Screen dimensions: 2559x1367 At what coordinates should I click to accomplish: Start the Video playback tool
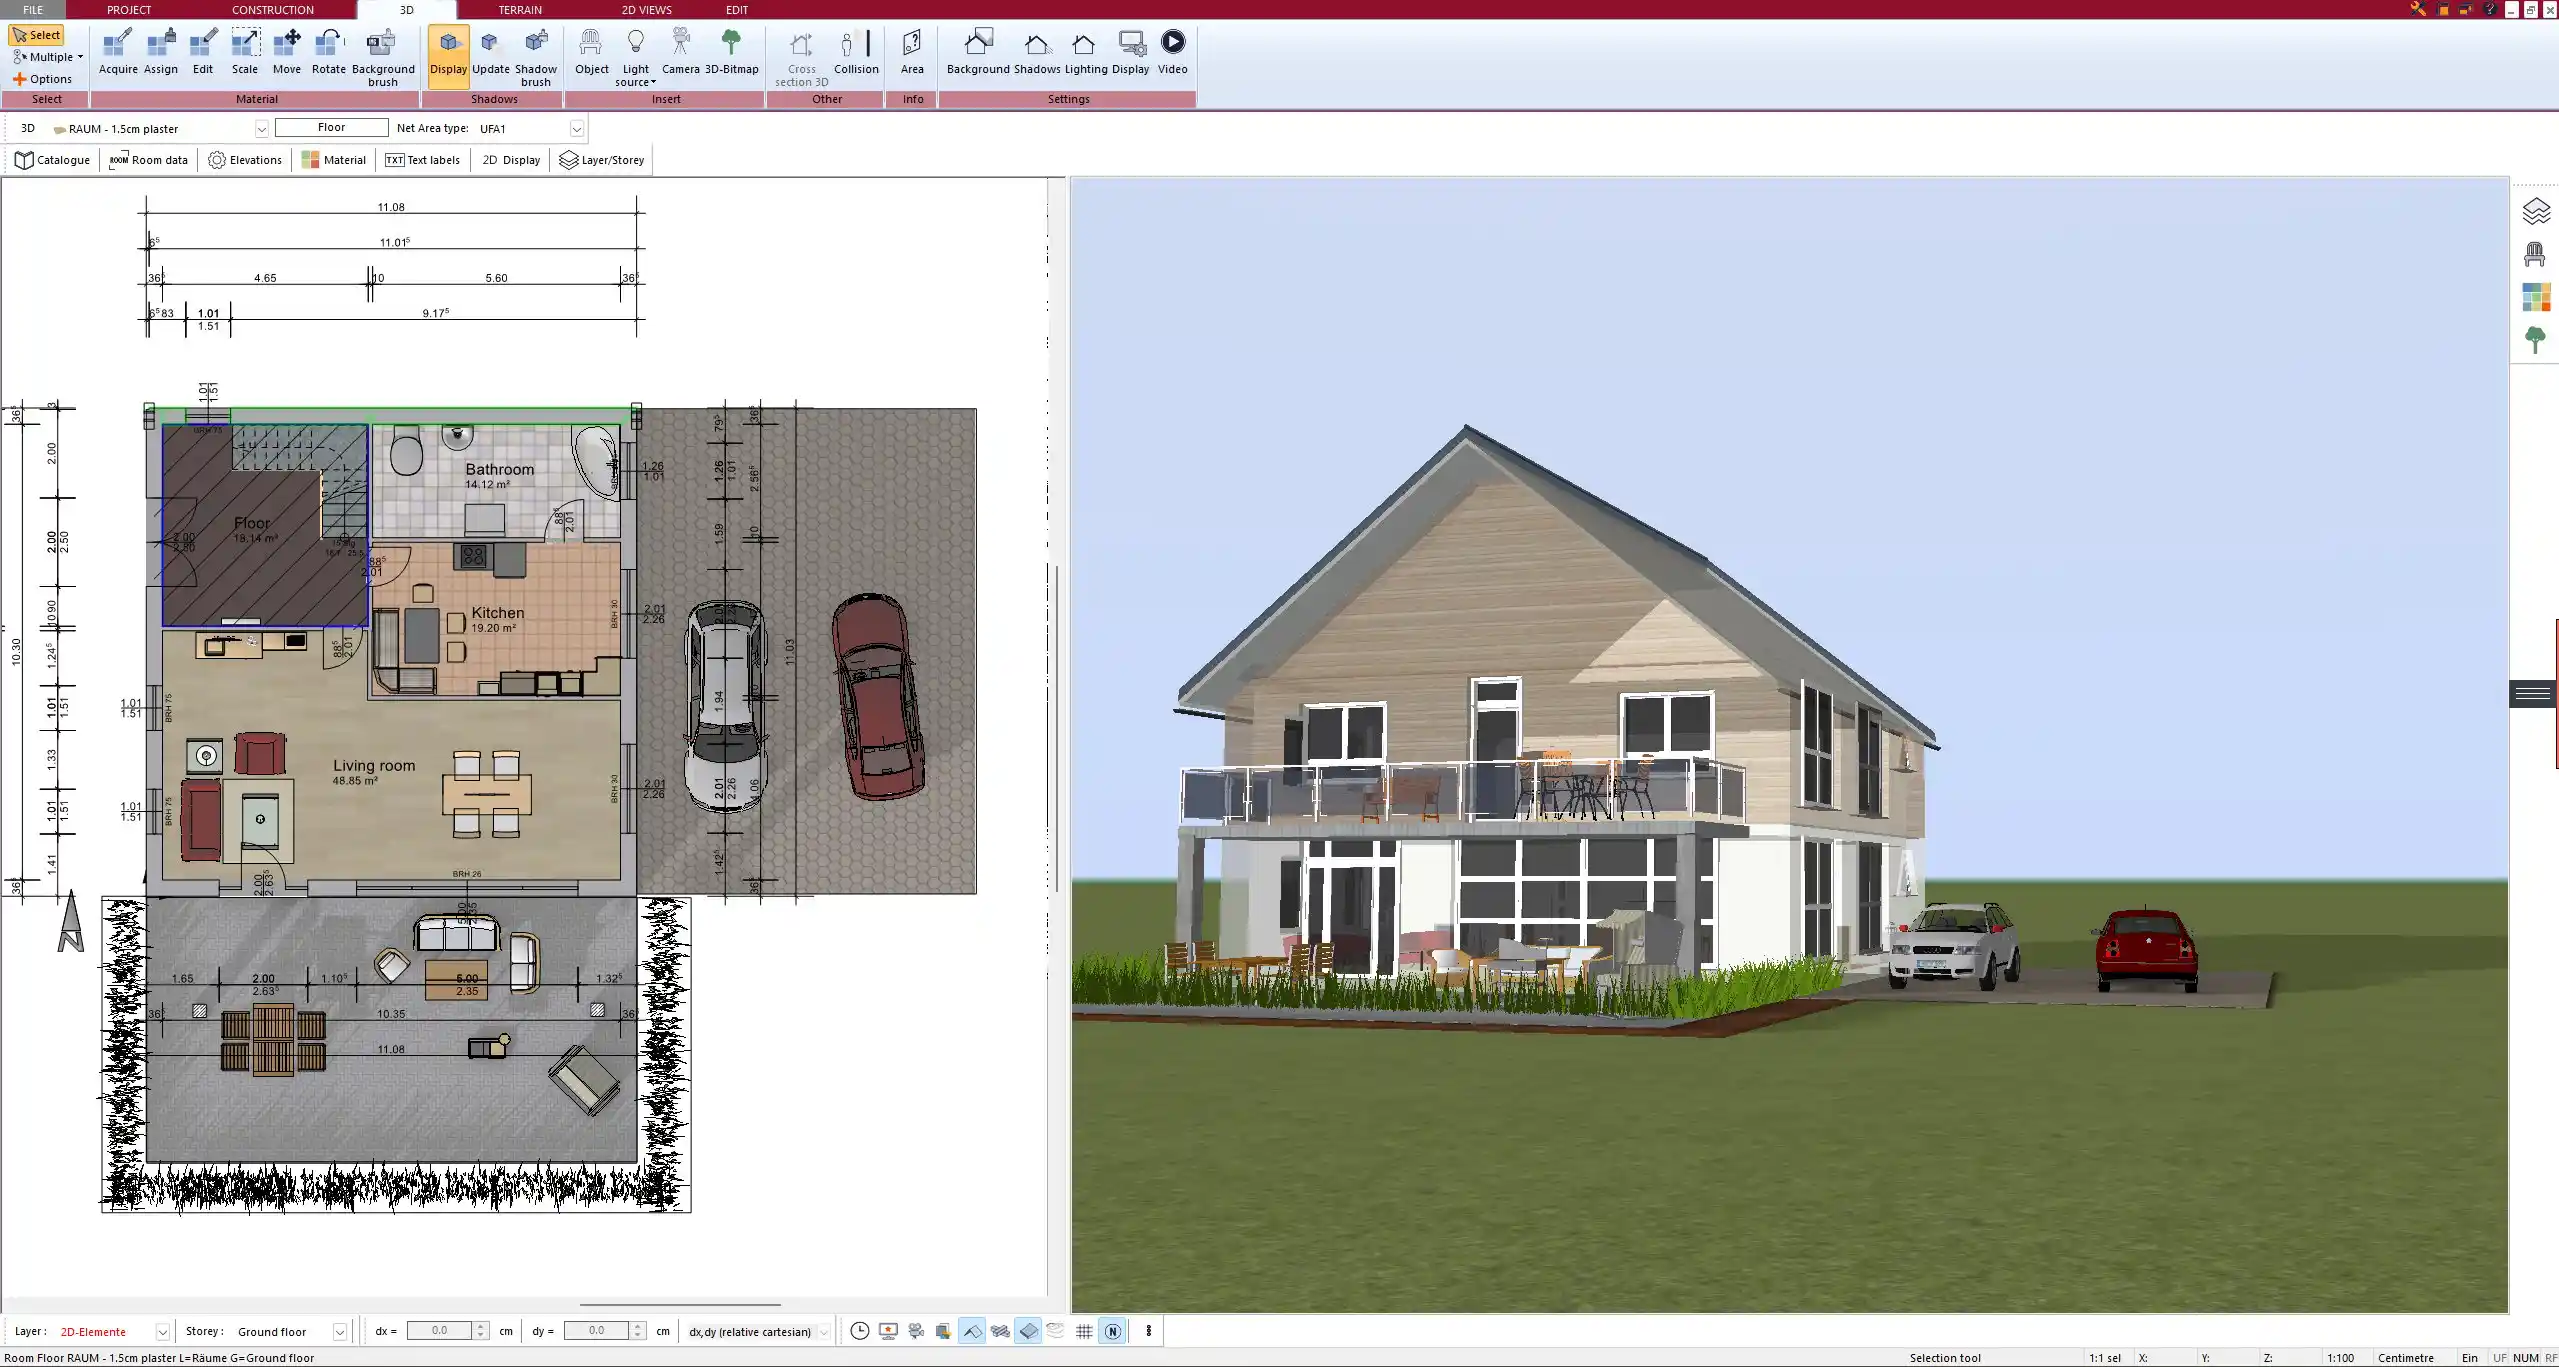pos(1172,52)
